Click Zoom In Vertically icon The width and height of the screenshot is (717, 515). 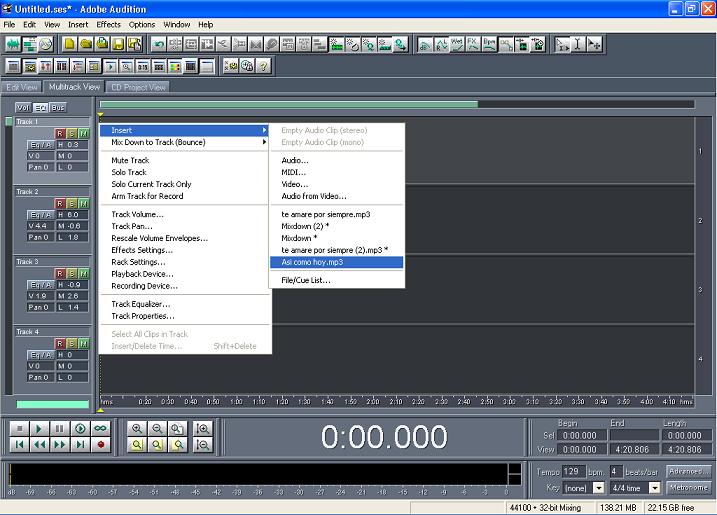pyautogui.click(x=203, y=429)
